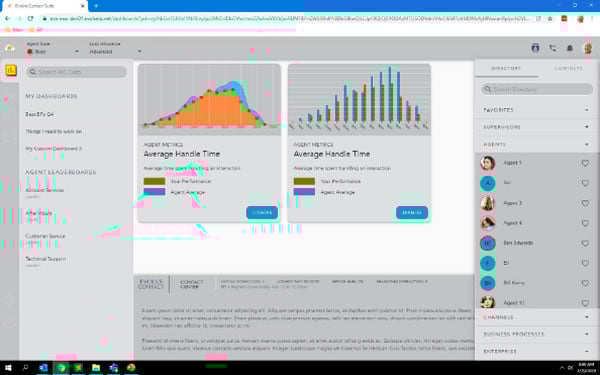Screen dimensions: 600x375
Task: Open a new browser tab with plus icon
Action: click(x=96, y=6)
